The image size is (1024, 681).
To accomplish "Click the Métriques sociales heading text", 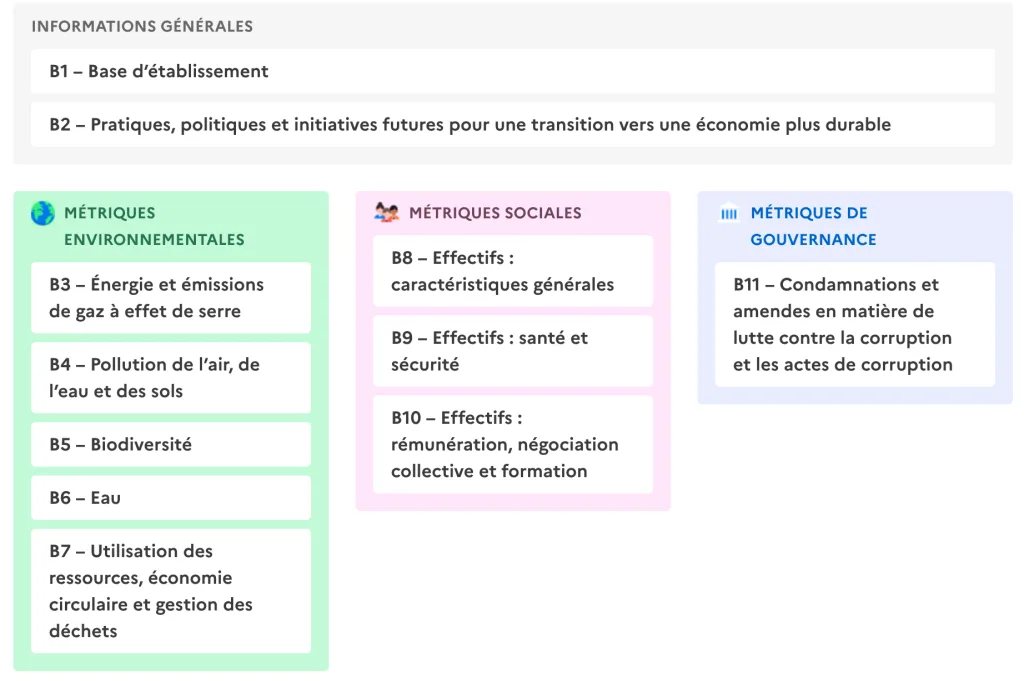I will (x=495, y=213).
